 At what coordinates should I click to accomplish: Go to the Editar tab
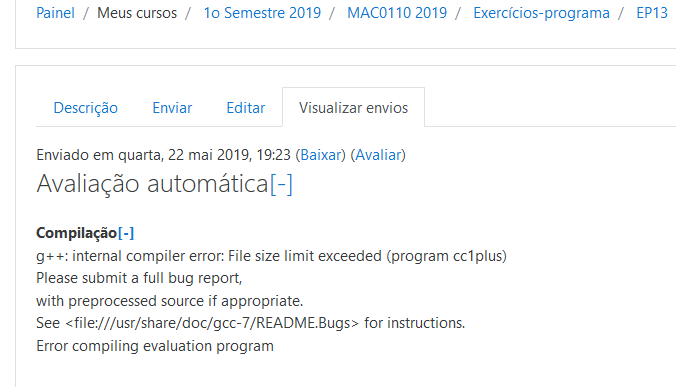[246, 108]
